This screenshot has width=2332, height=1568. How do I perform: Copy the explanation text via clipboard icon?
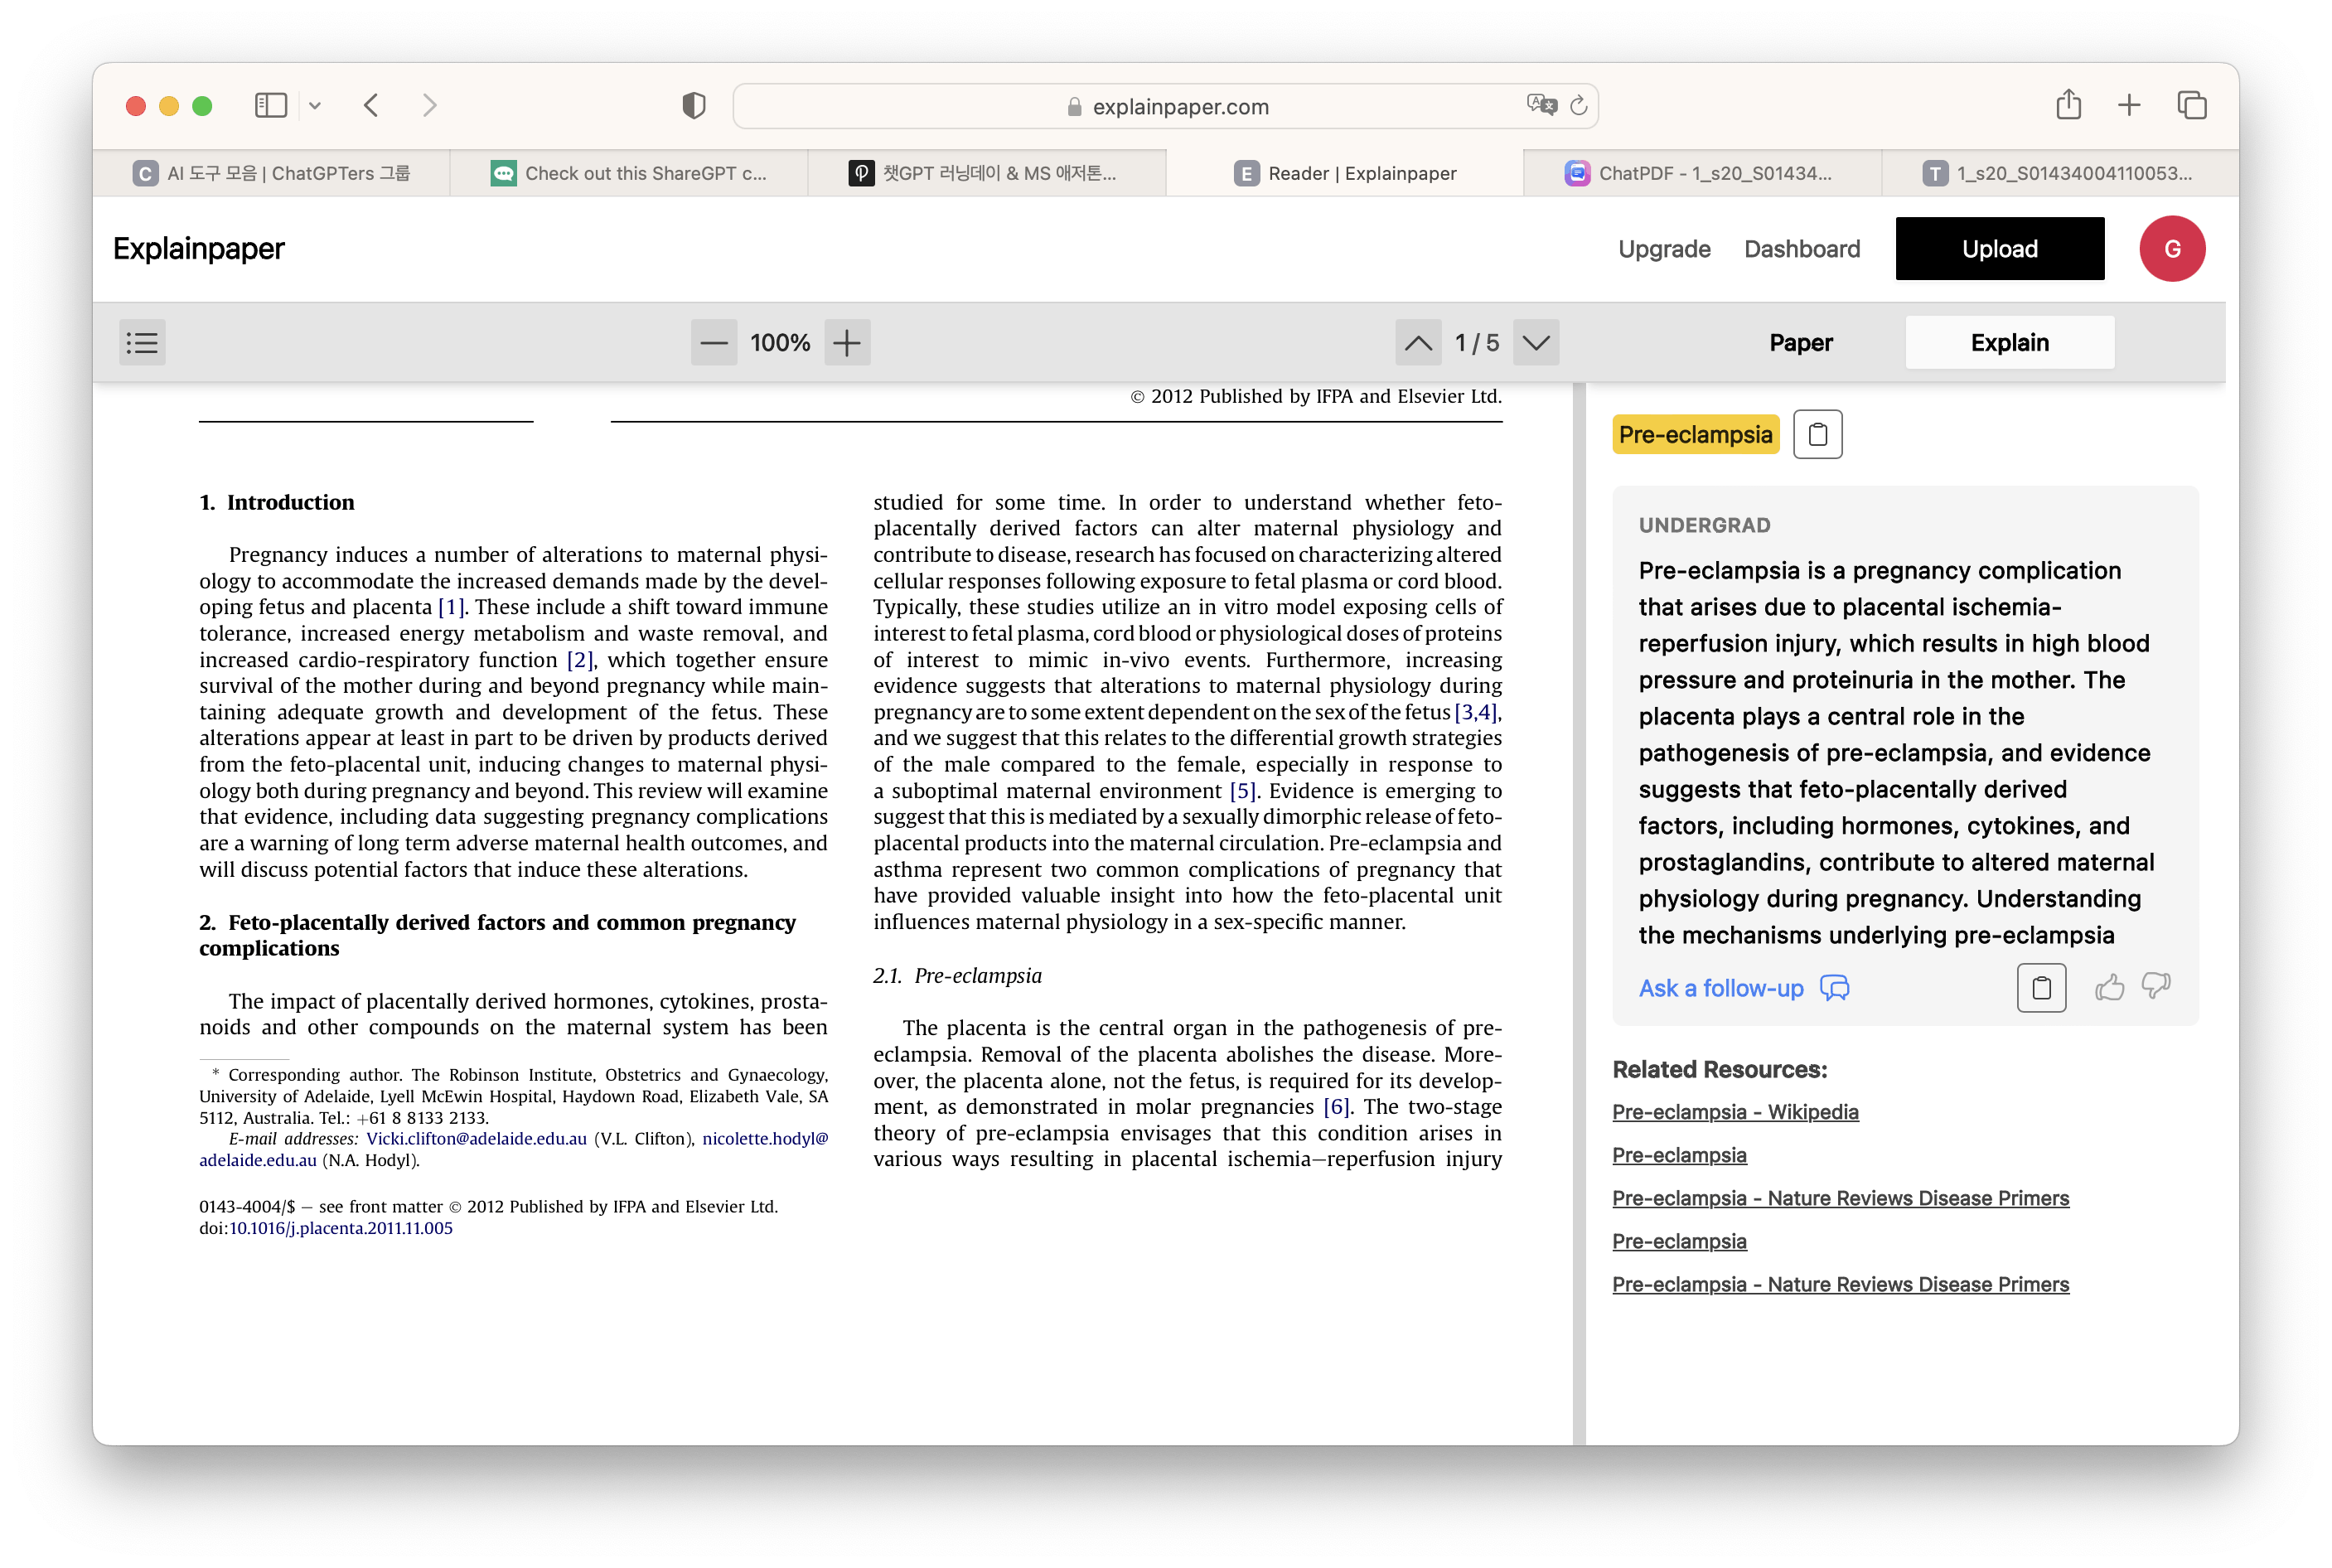(2041, 988)
